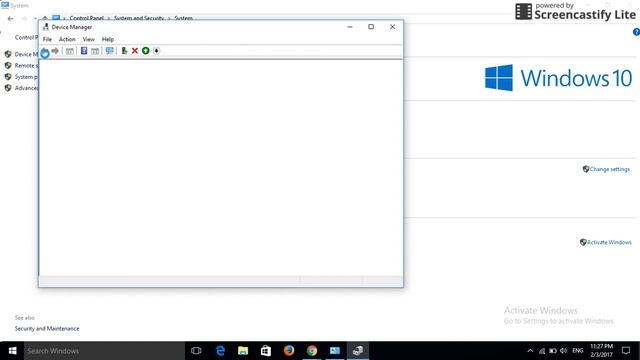Open the Windows Store taskbar icon
The width and height of the screenshot is (640, 360).
(x=266, y=351)
